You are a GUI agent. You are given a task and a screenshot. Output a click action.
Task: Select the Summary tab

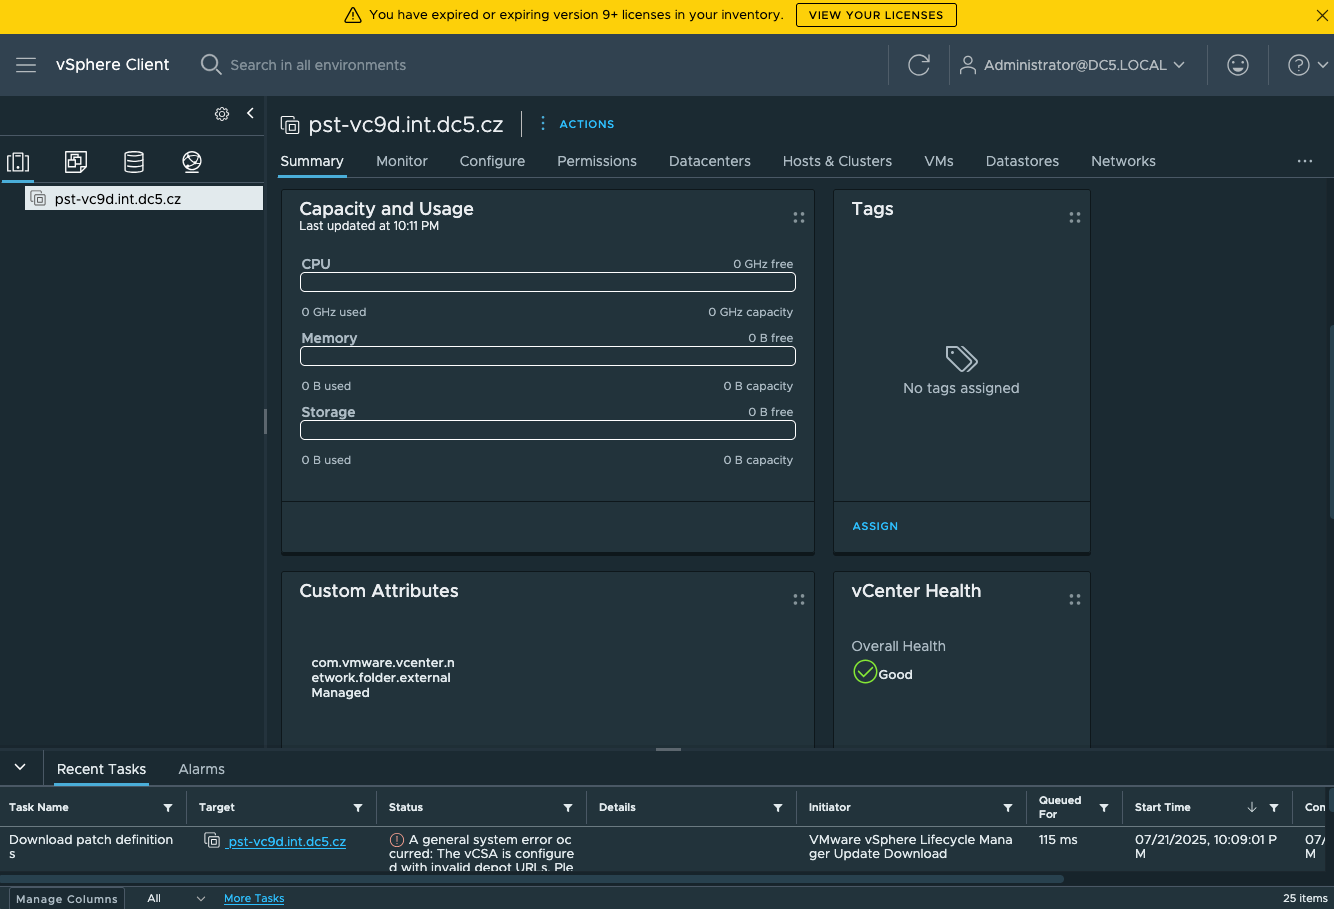(312, 162)
